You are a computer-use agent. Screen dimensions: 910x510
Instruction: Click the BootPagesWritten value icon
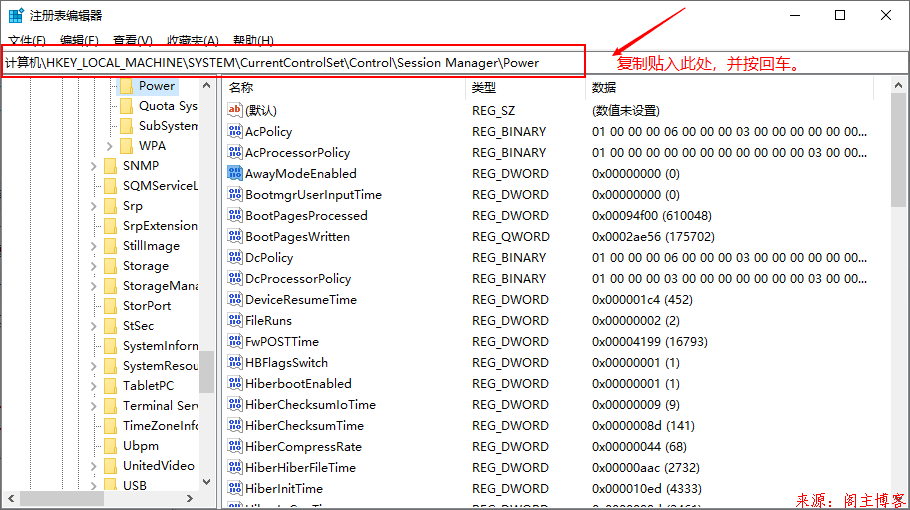[x=234, y=236]
